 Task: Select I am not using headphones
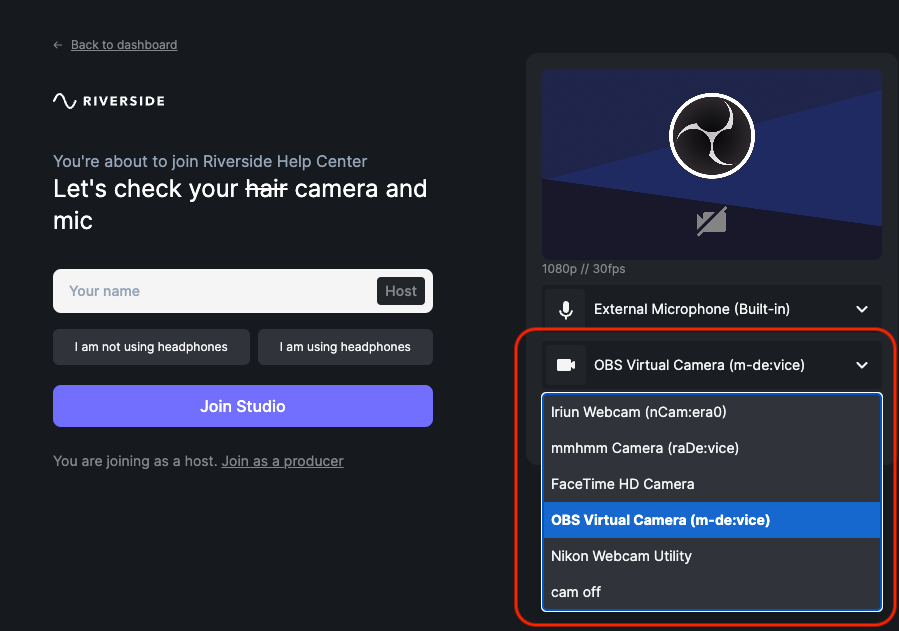click(151, 347)
